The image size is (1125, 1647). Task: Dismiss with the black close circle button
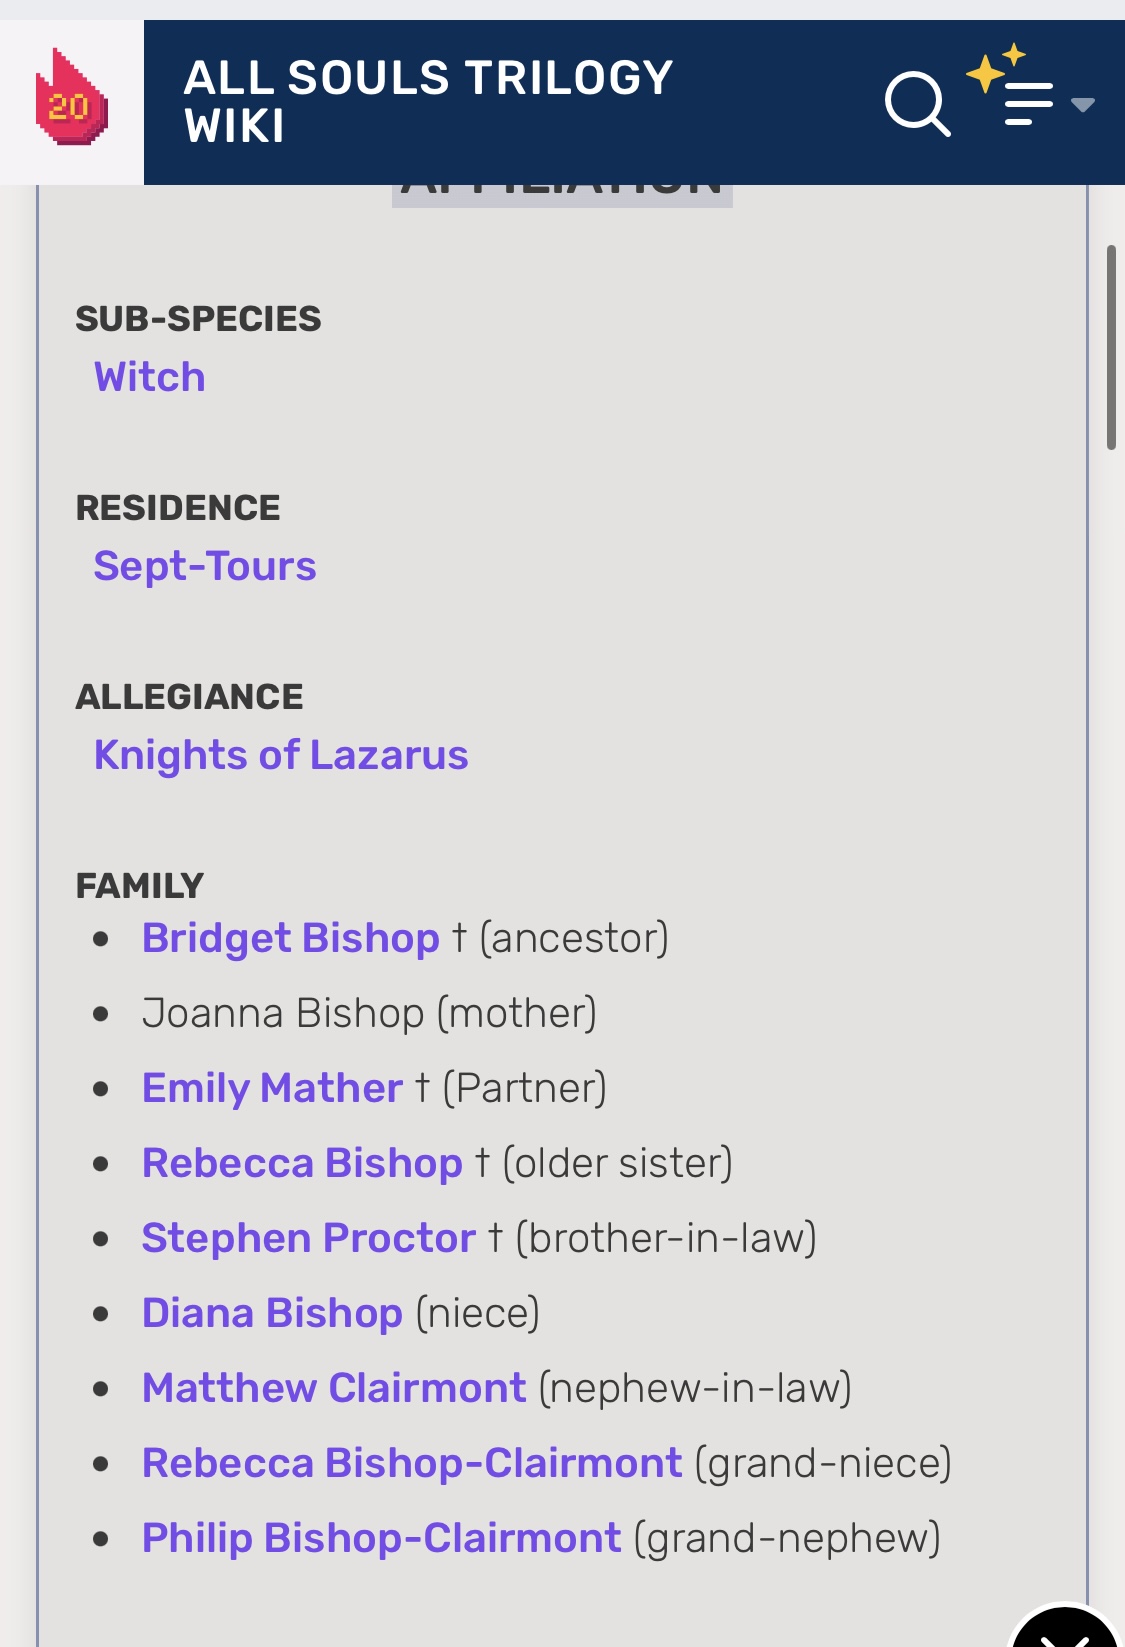pos(1065,1630)
